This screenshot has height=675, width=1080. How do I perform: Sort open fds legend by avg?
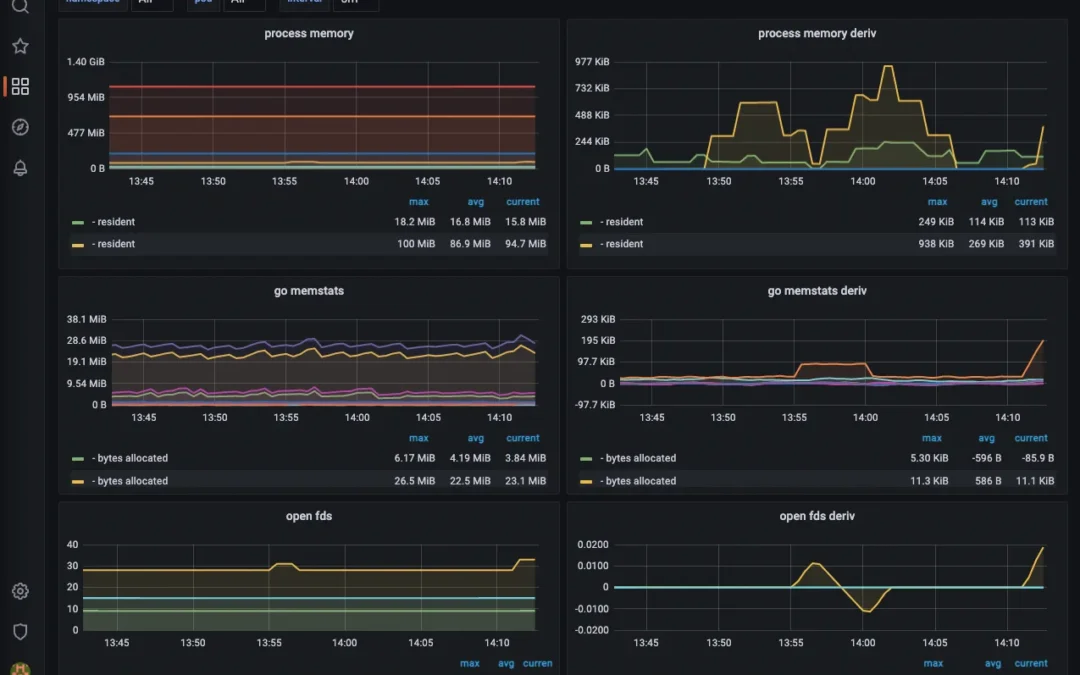pos(506,663)
